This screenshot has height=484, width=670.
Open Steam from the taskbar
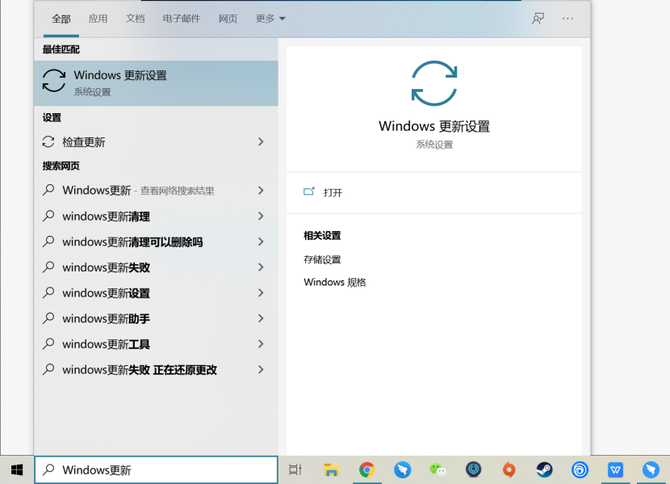tap(544, 470)
